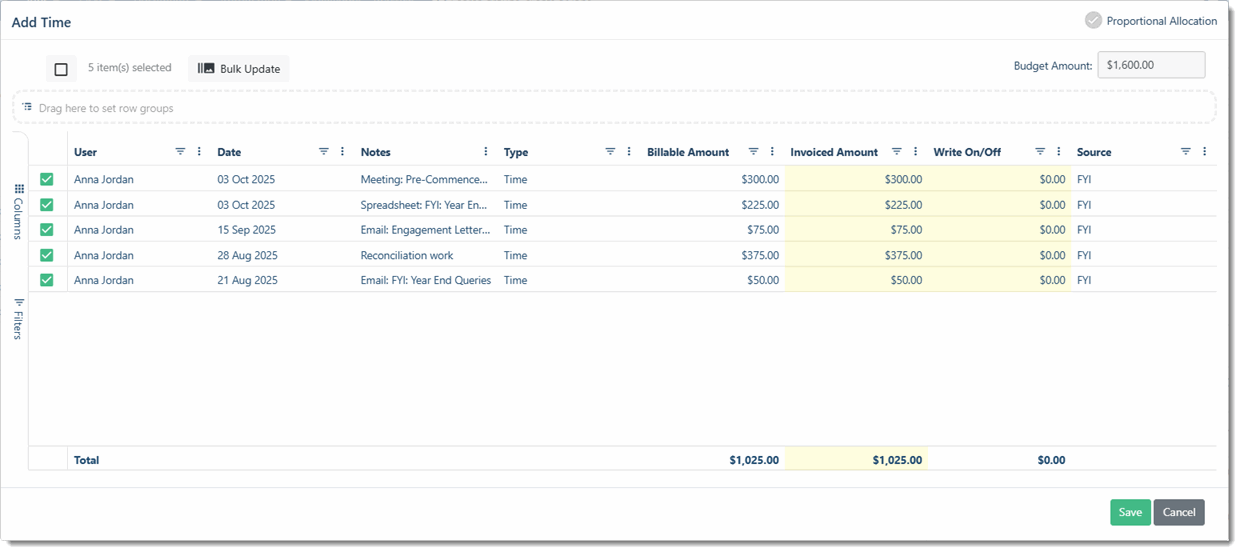The height and width of the screenshot is (548, 1236).
Task: Open the Filters side panel tab
Action: 18,319
